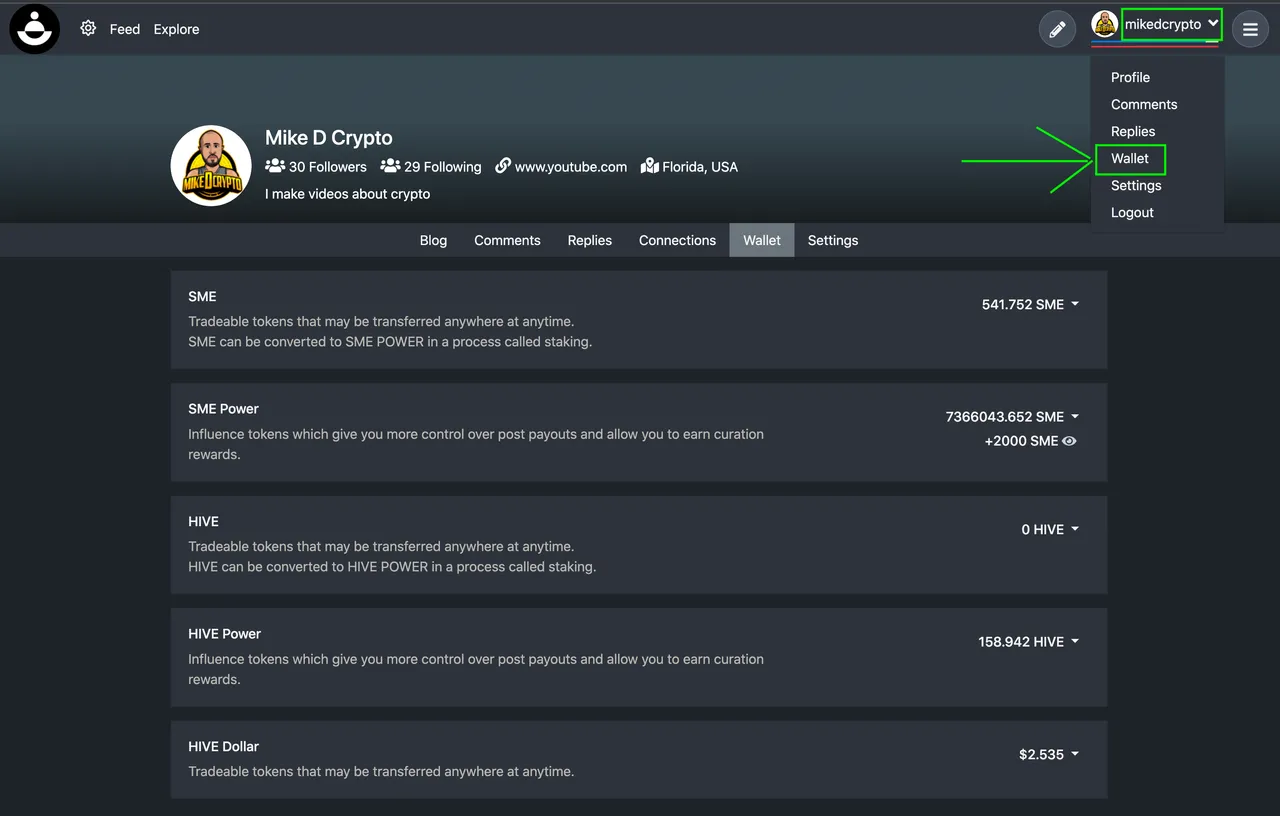Image resolution: width=1280 pixels, height=816 pixels.
Task: Open the Explore page
Action: [176, 29]
